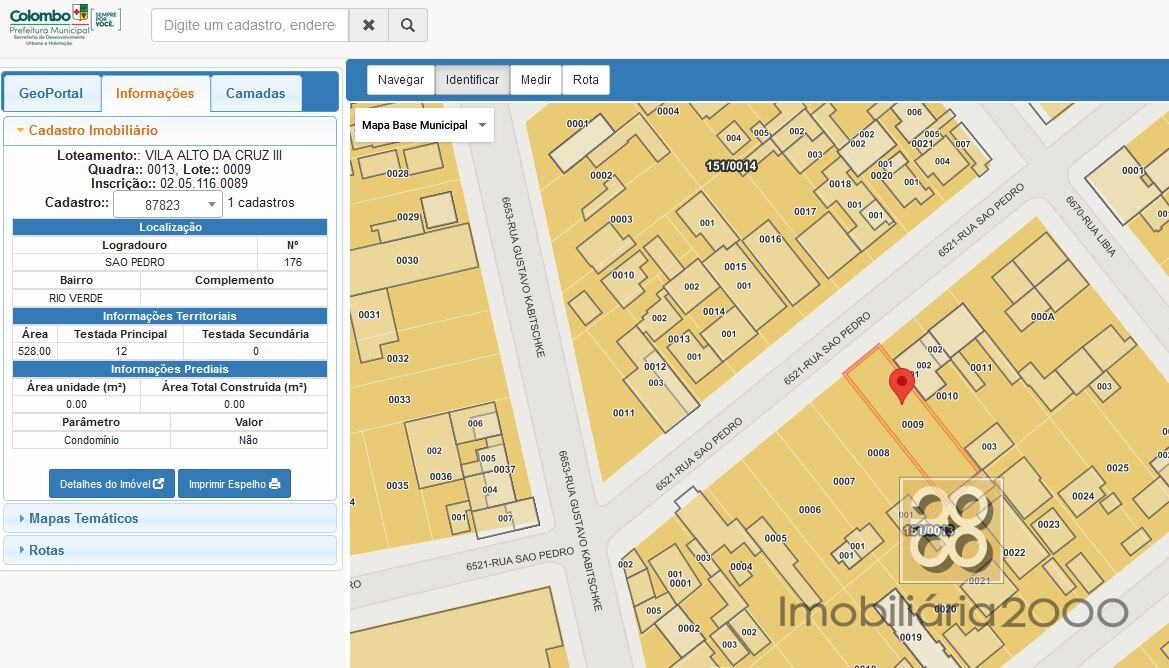Select the Informações tab
The image size is (1169, 668).
pos(155,93)
